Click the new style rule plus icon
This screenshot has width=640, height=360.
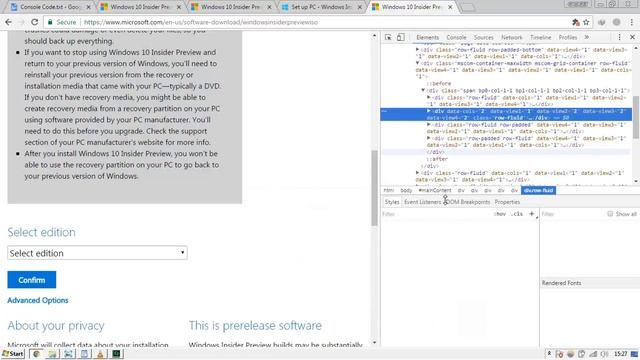click(531, 213)
